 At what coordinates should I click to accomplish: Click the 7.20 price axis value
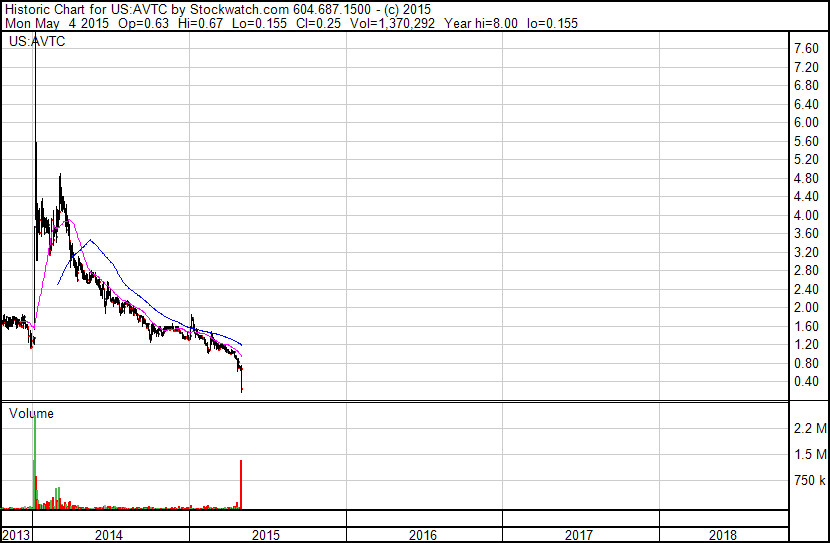806,67
